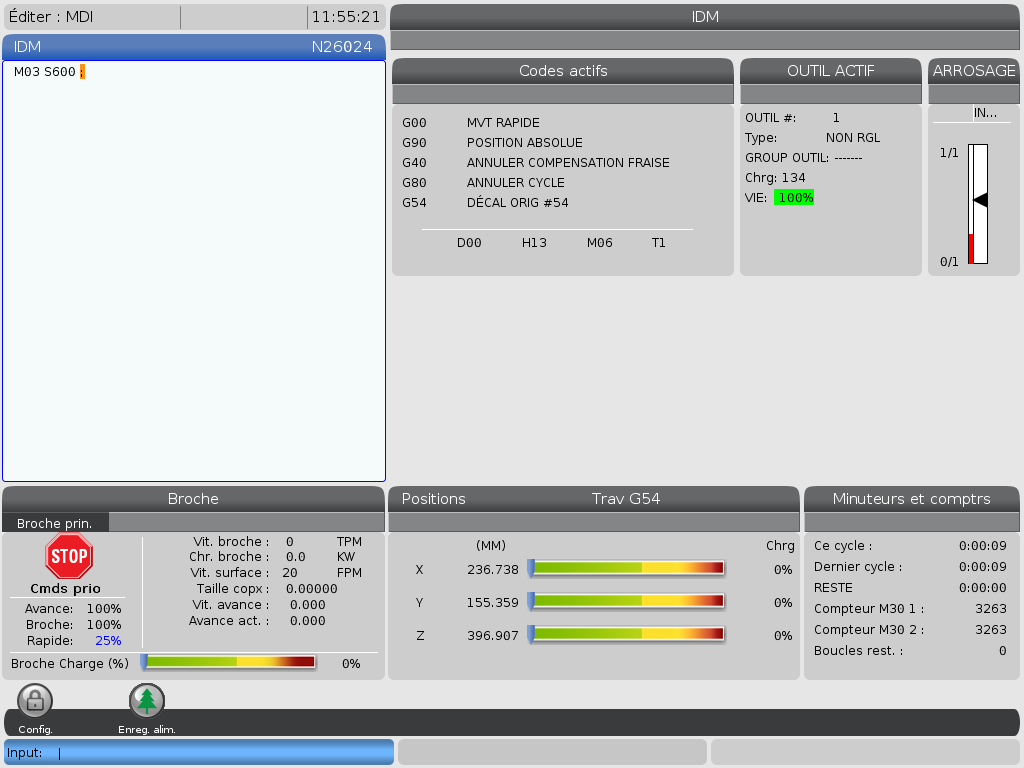Click in the Input text field
This screenshot has height=768, width=1024.
(x=220, y=753)
